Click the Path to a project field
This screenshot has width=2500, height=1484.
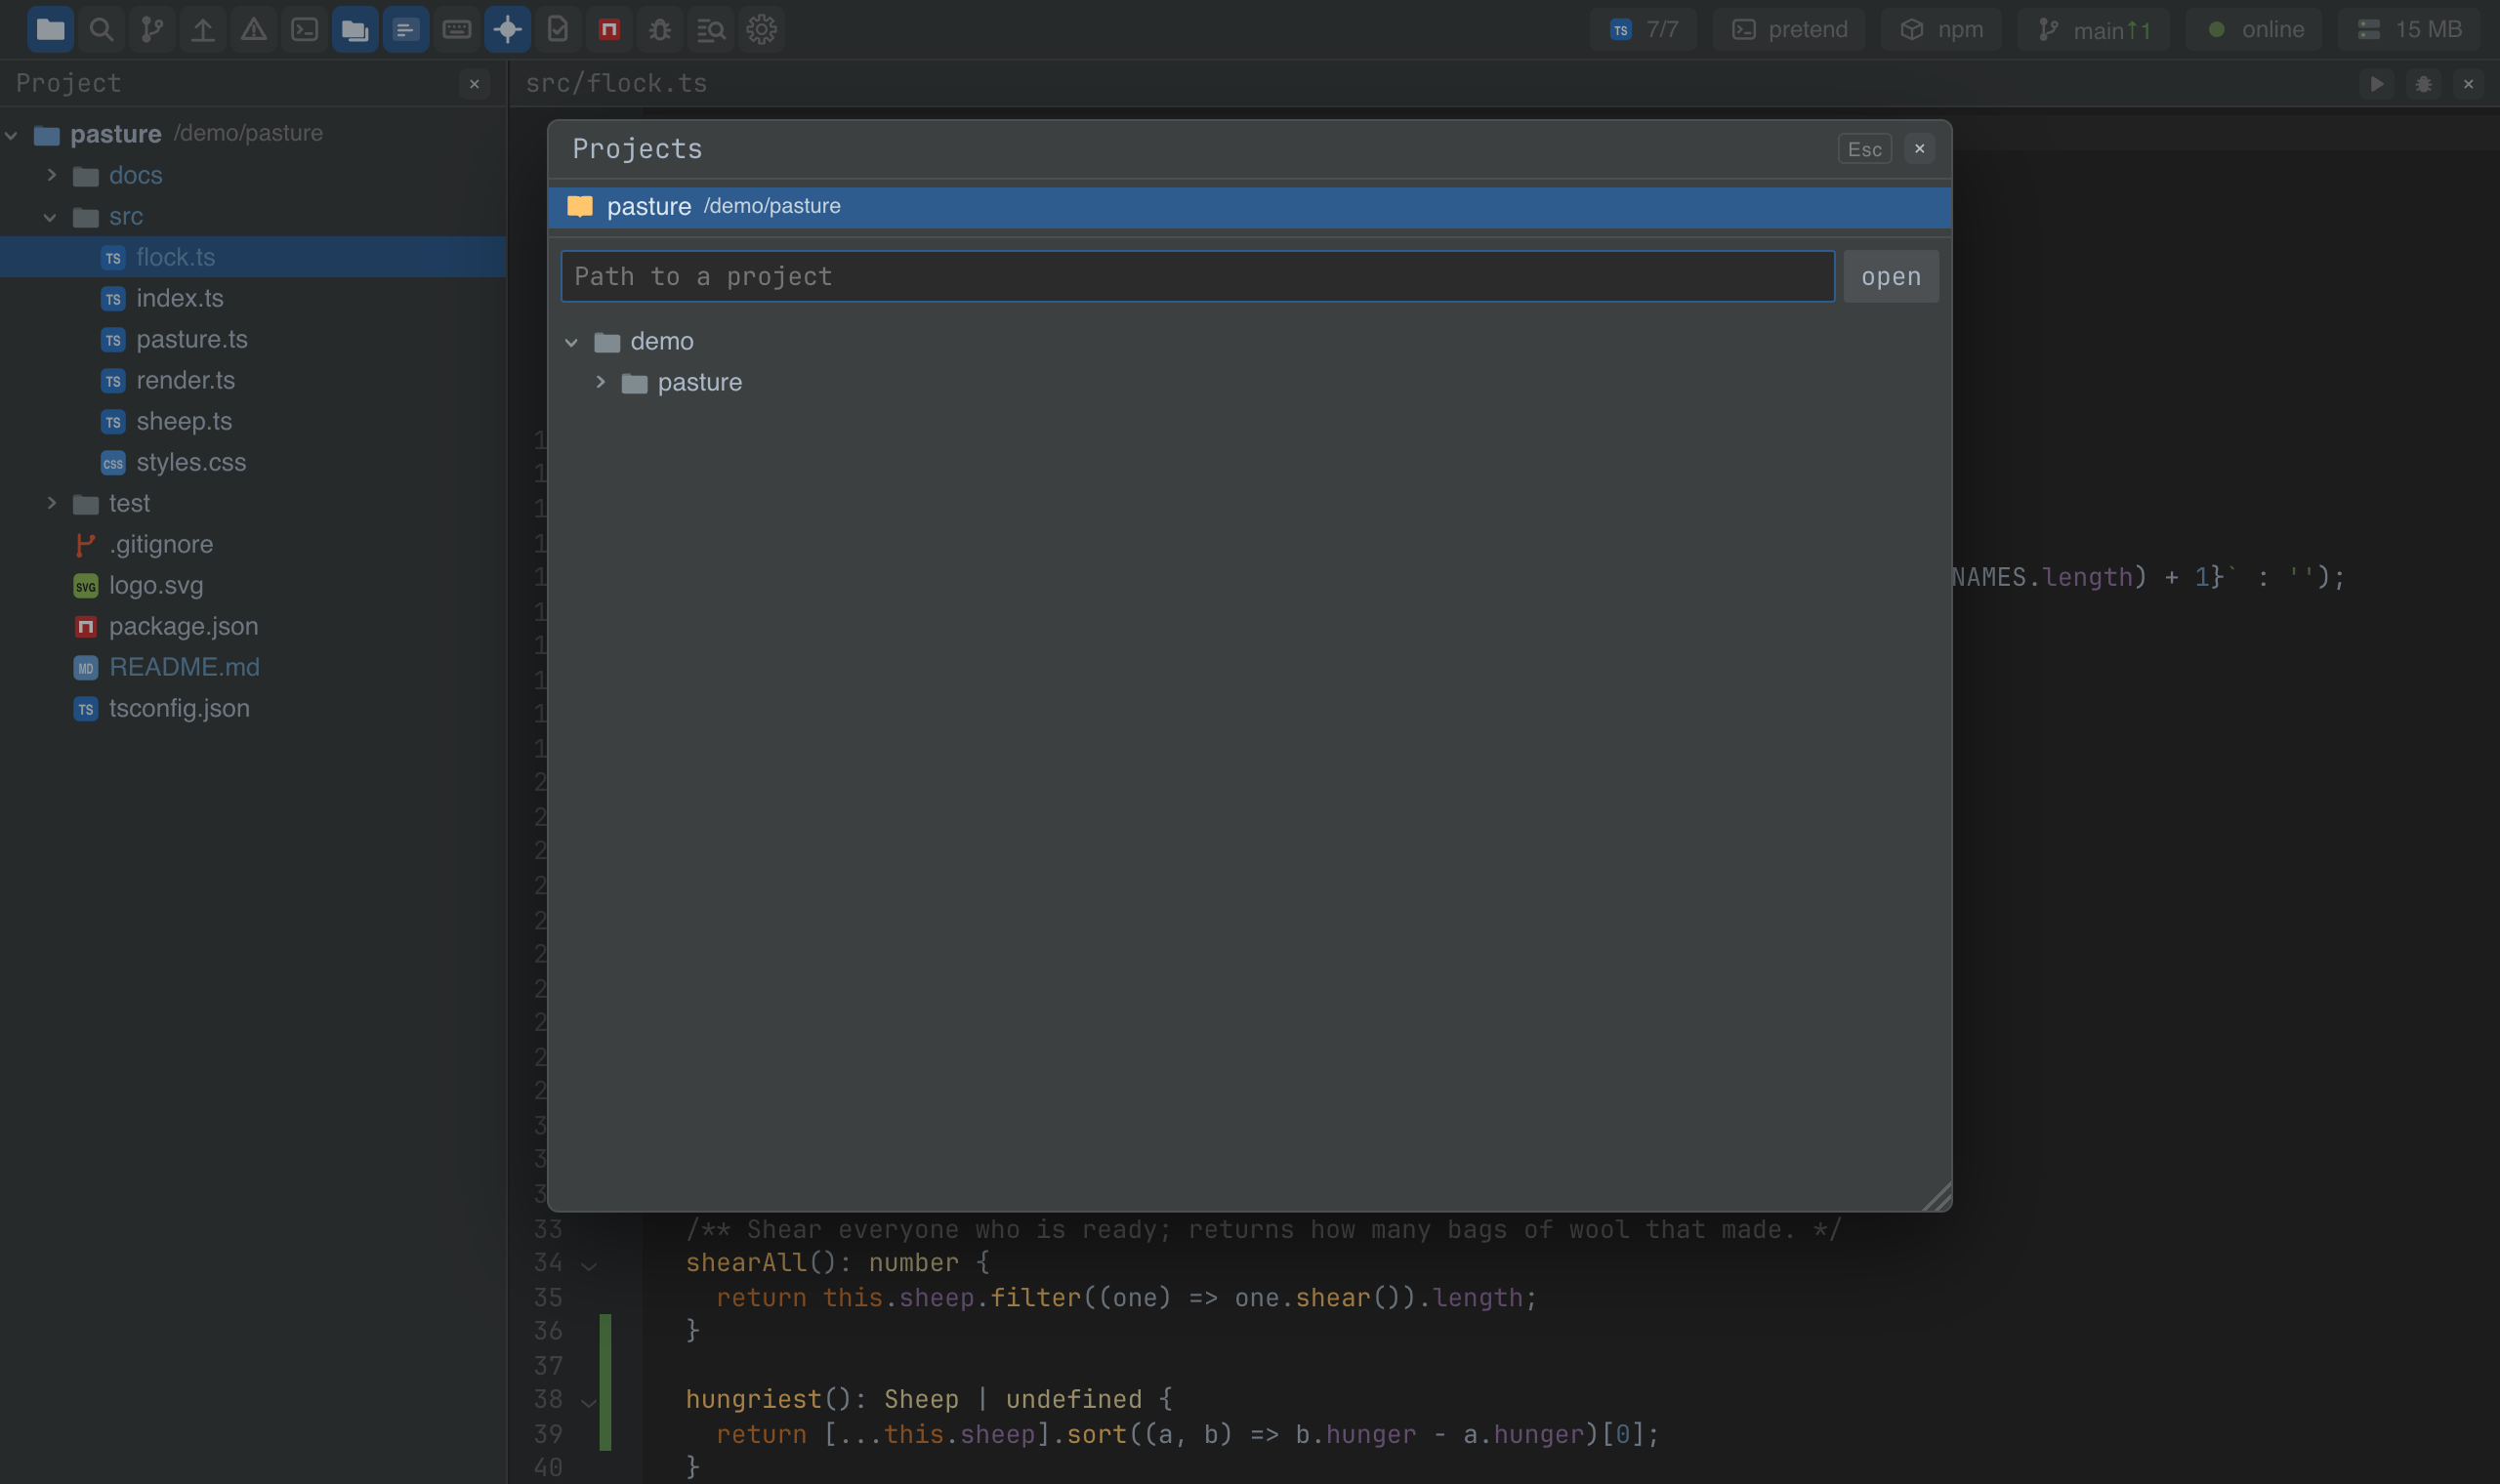(x=1197, y=276)
